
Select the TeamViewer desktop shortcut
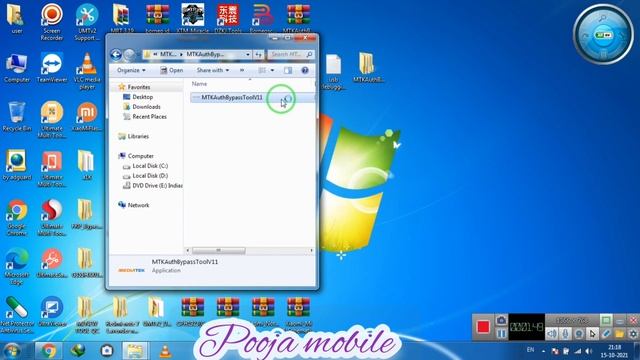click(x=52, y=68)
